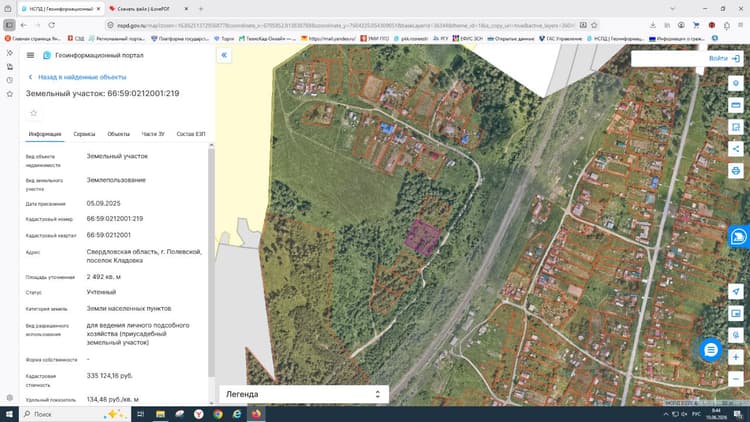Click the sidebar search icon at top left
750x422 pixels.
[10, 53]
